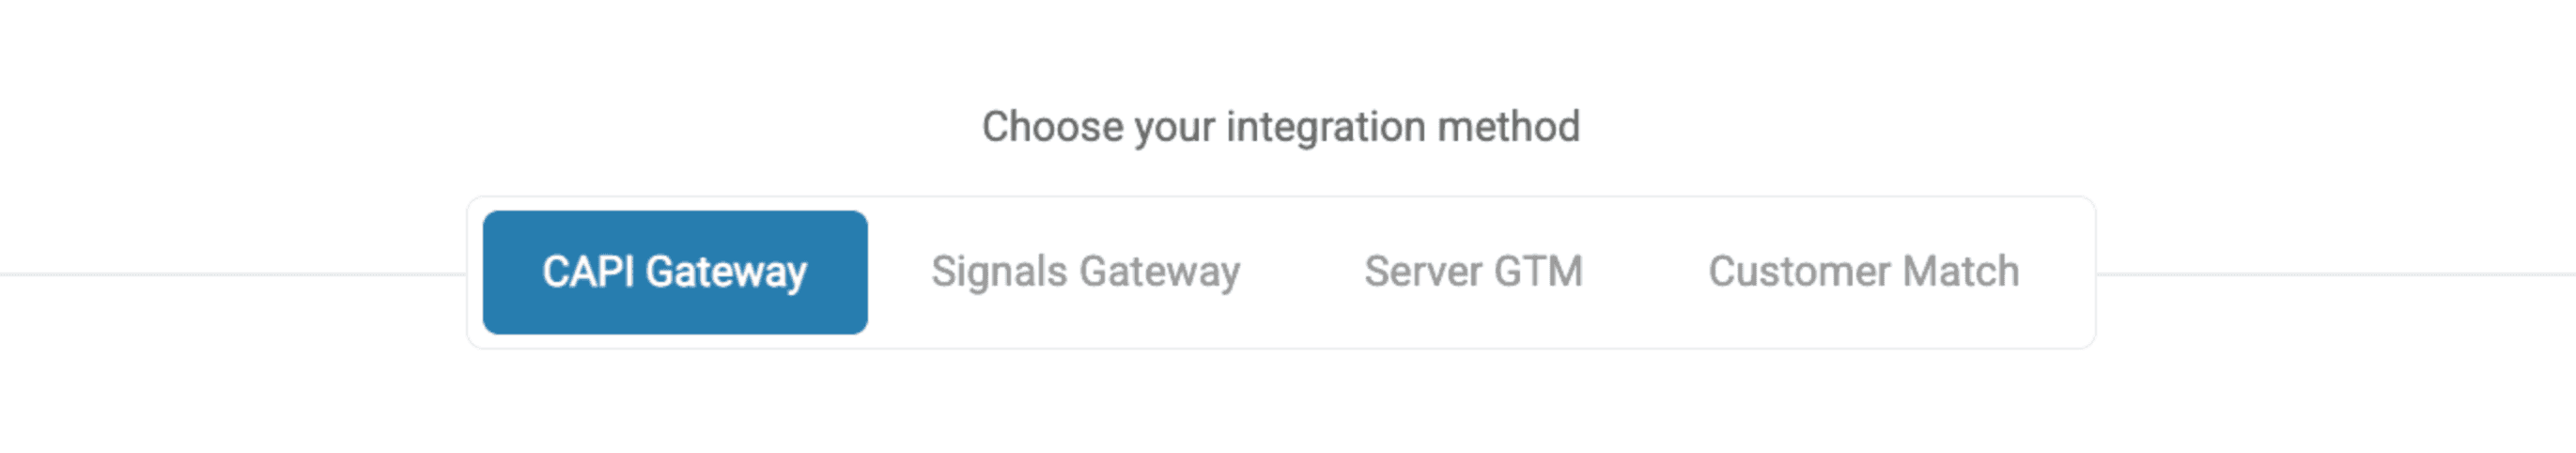Viewport: 2576px width, 453px height.
Task: Choose the Customer Match tab
Action: tap(1864, 272)
